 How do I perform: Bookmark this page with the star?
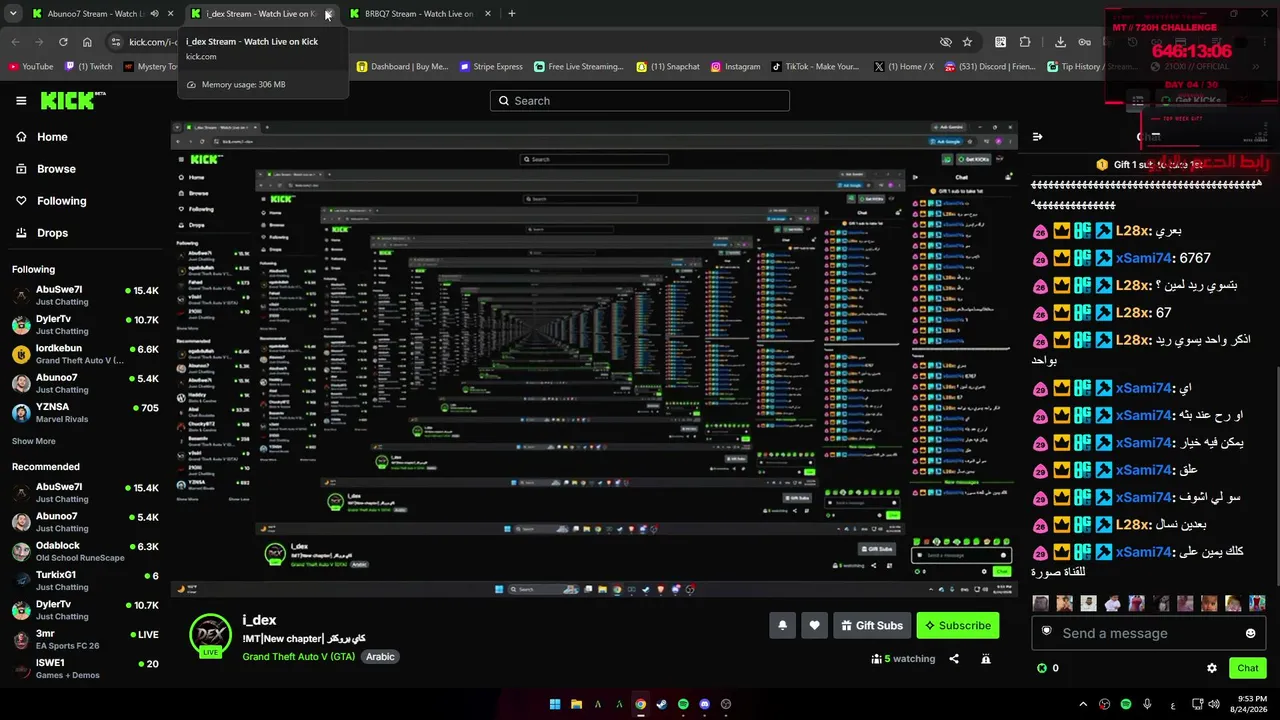tap(967, 42)
